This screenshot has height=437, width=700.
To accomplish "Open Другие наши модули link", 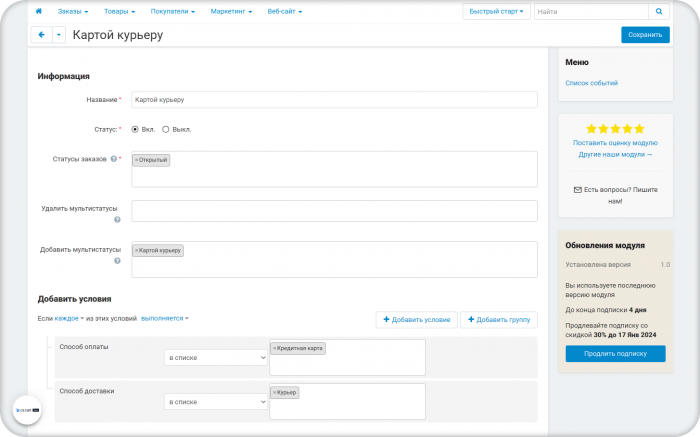I will click(x=615, y=154).
